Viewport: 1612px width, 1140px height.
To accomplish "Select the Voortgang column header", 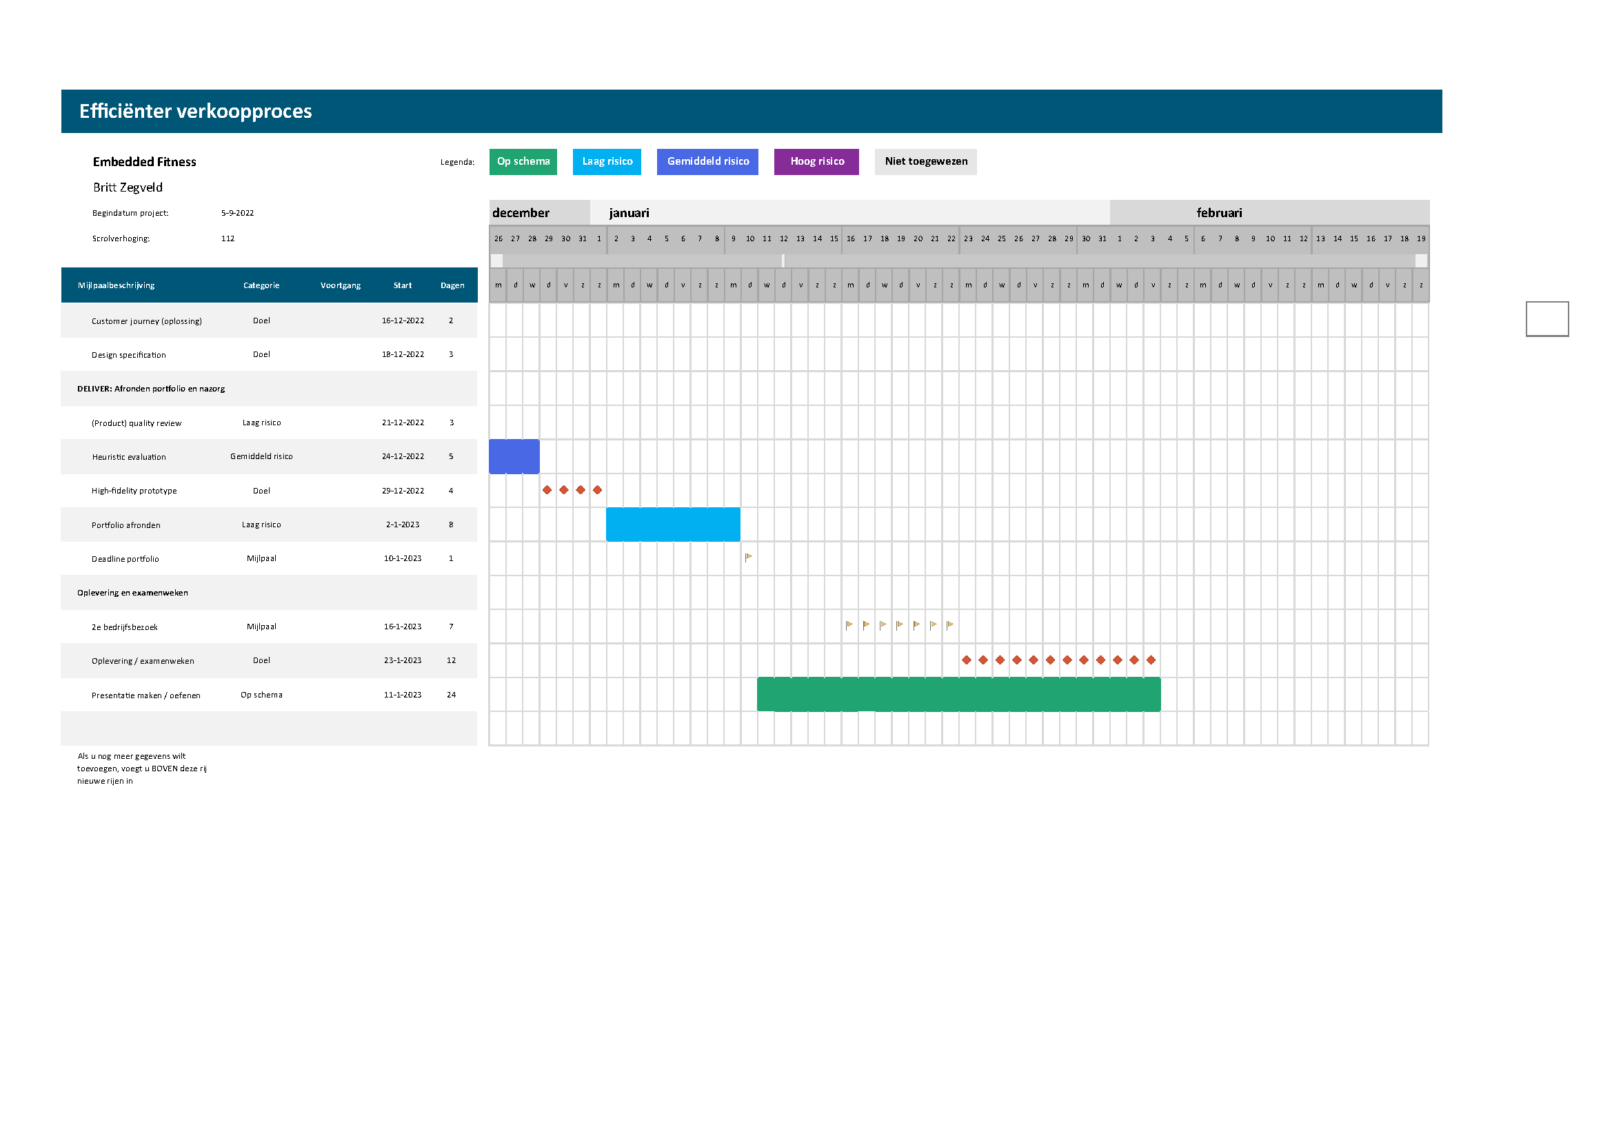I will (x=340, y=286).
